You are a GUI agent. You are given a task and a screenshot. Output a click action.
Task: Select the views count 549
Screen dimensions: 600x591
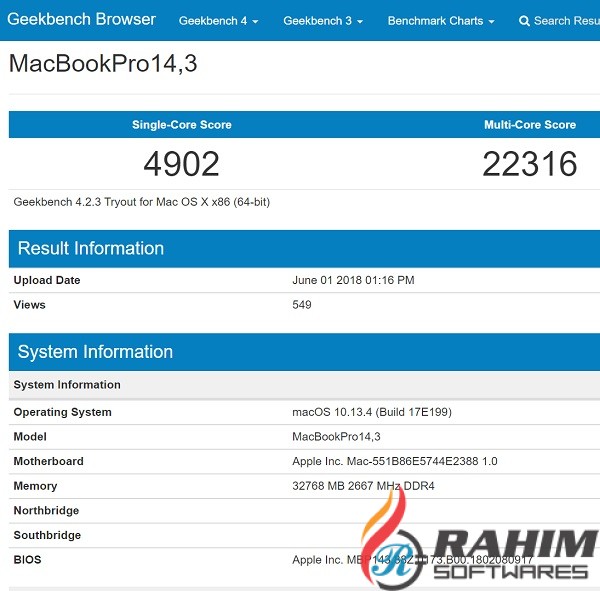click(302, 305)
